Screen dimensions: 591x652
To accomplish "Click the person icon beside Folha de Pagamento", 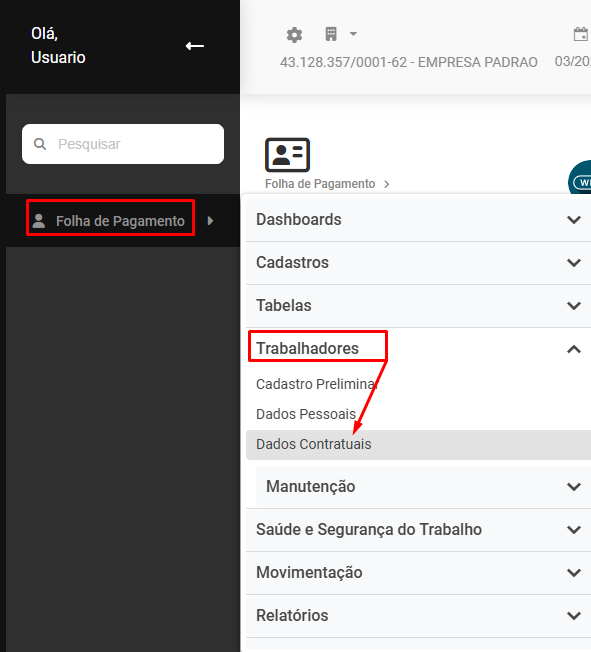I will pos(39,221).
